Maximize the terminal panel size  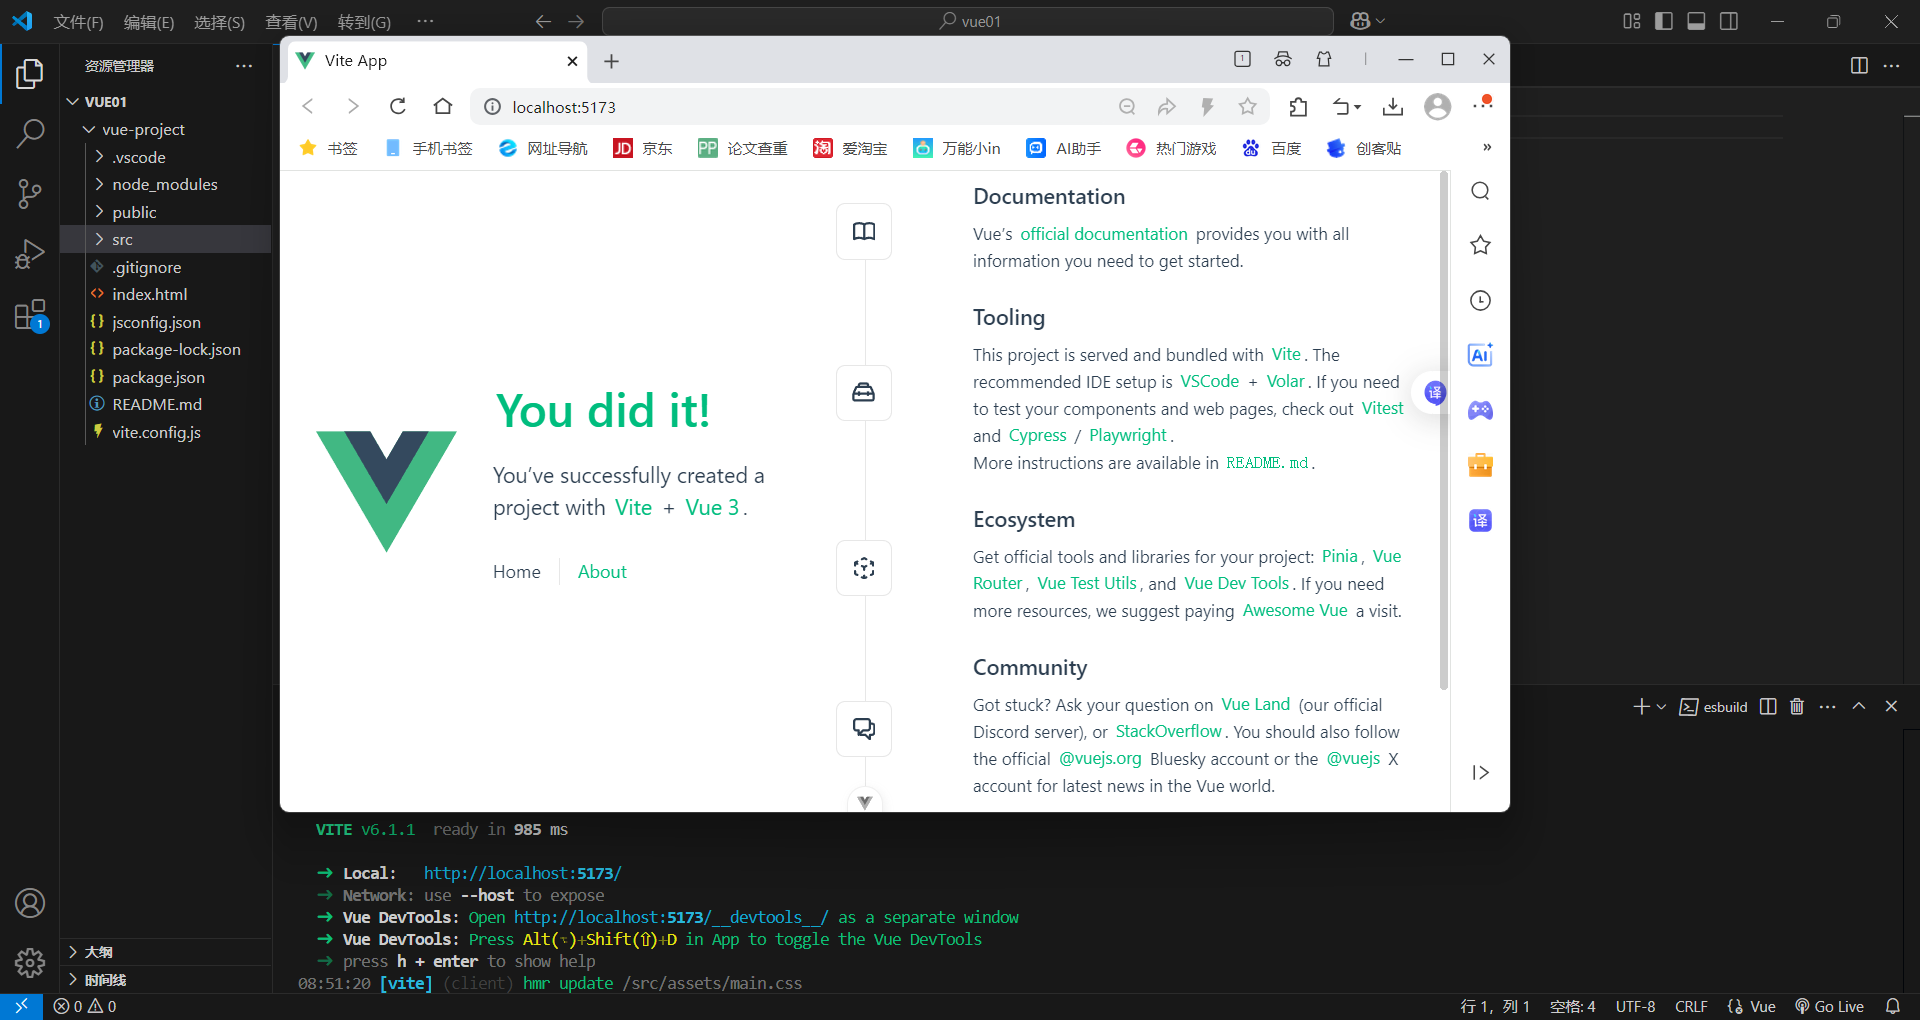coord(1859,706)
